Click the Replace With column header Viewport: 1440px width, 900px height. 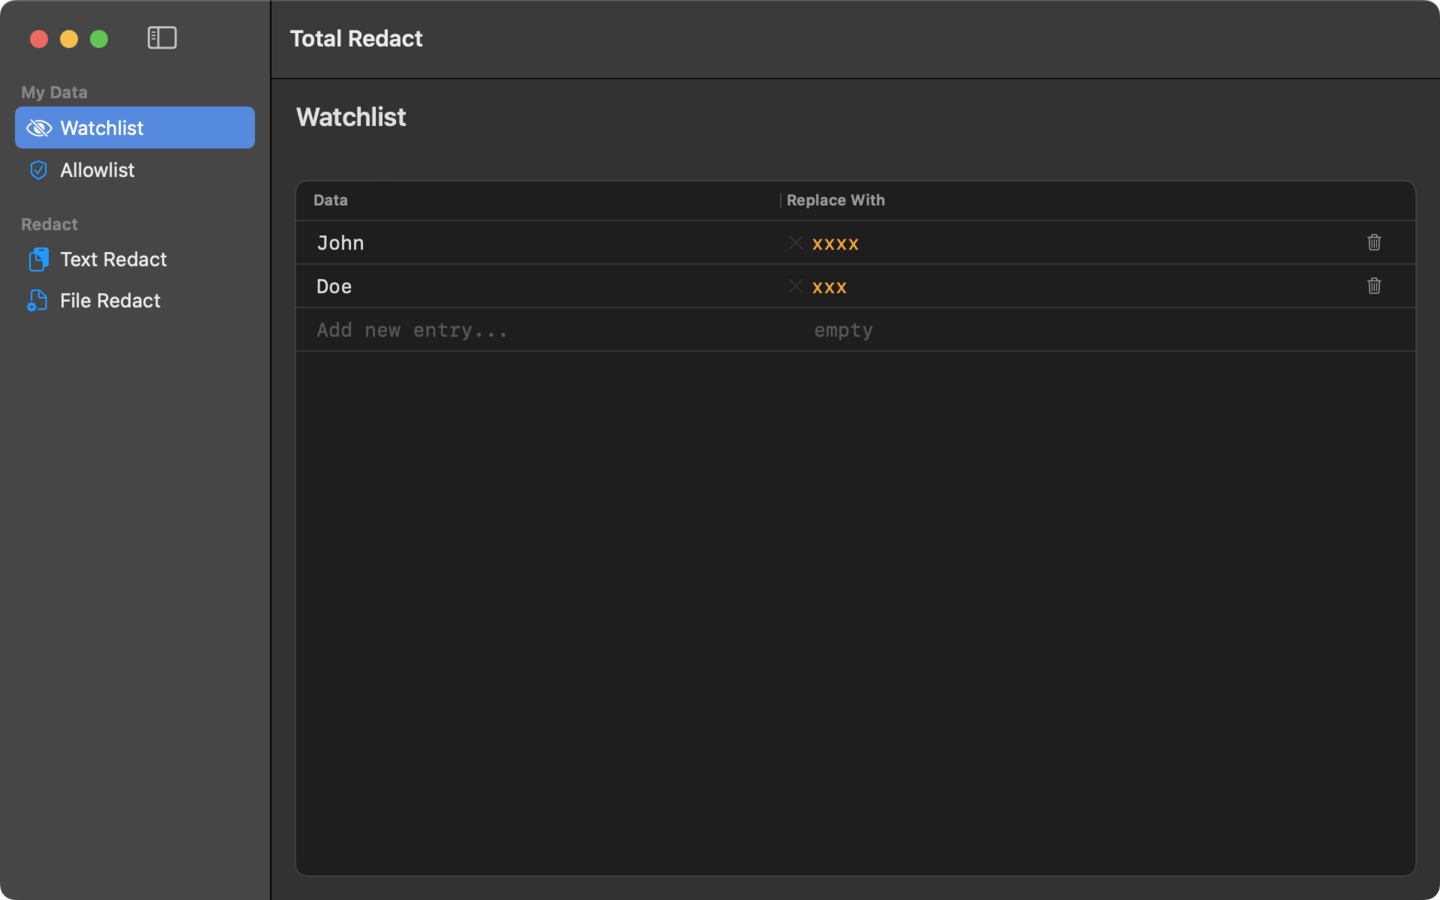tap(836, 200)
